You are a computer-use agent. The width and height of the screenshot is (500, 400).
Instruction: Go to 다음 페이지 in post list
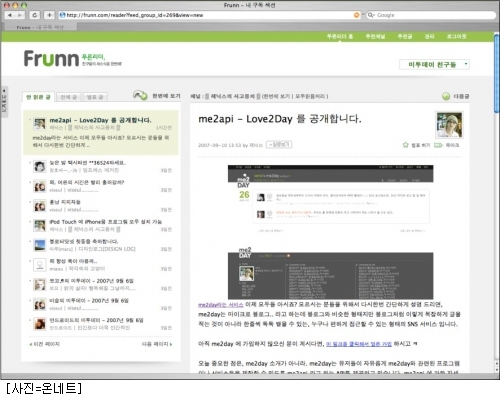(x=157, y=344)
